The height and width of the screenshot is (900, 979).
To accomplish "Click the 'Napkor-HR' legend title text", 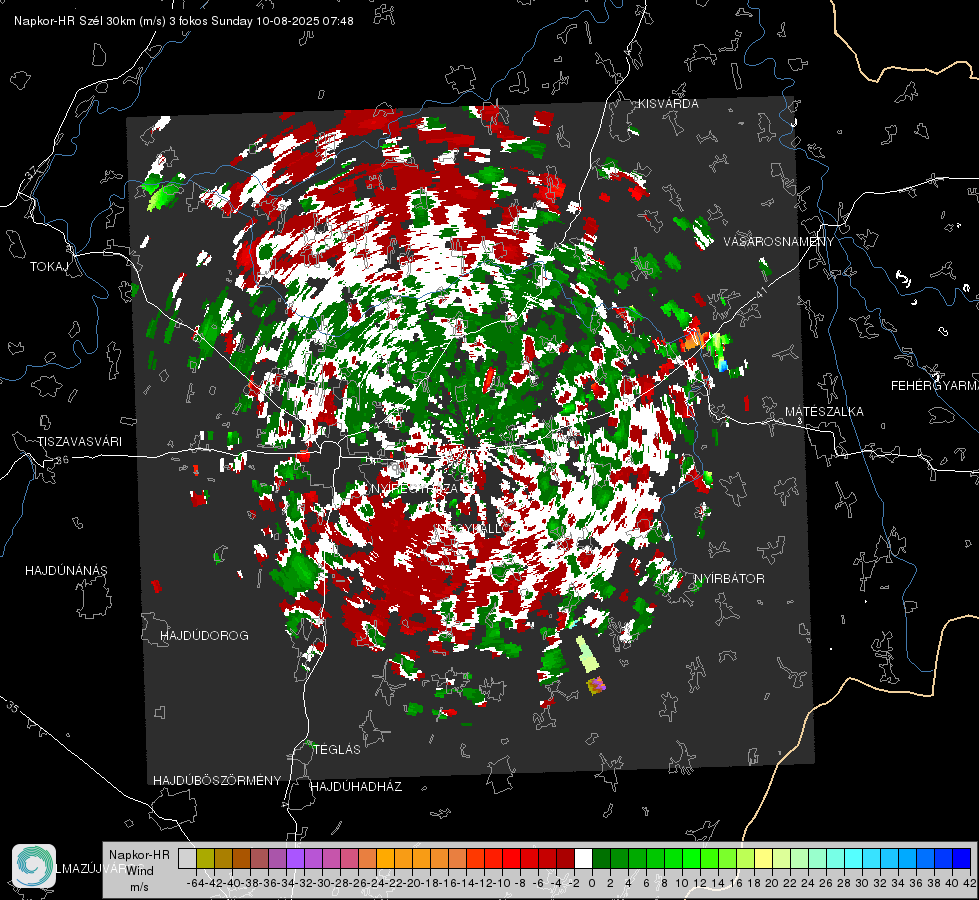I will [x=139, y=855].
